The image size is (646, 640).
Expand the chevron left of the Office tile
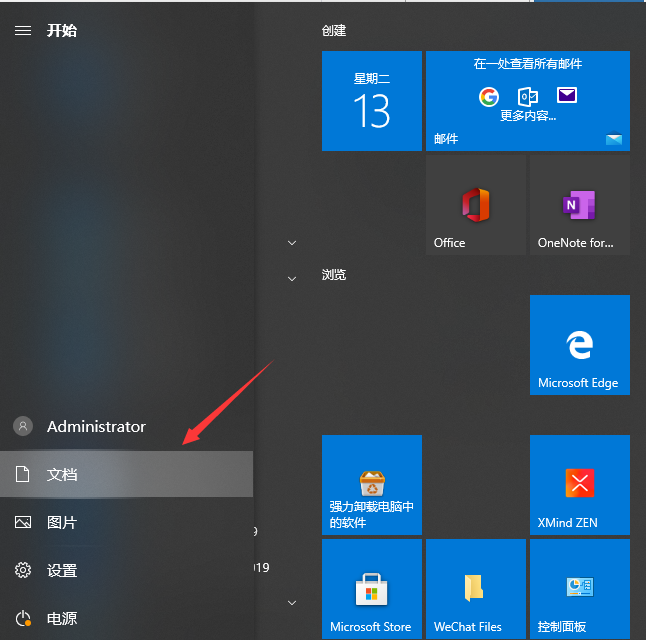pos(292,243)
